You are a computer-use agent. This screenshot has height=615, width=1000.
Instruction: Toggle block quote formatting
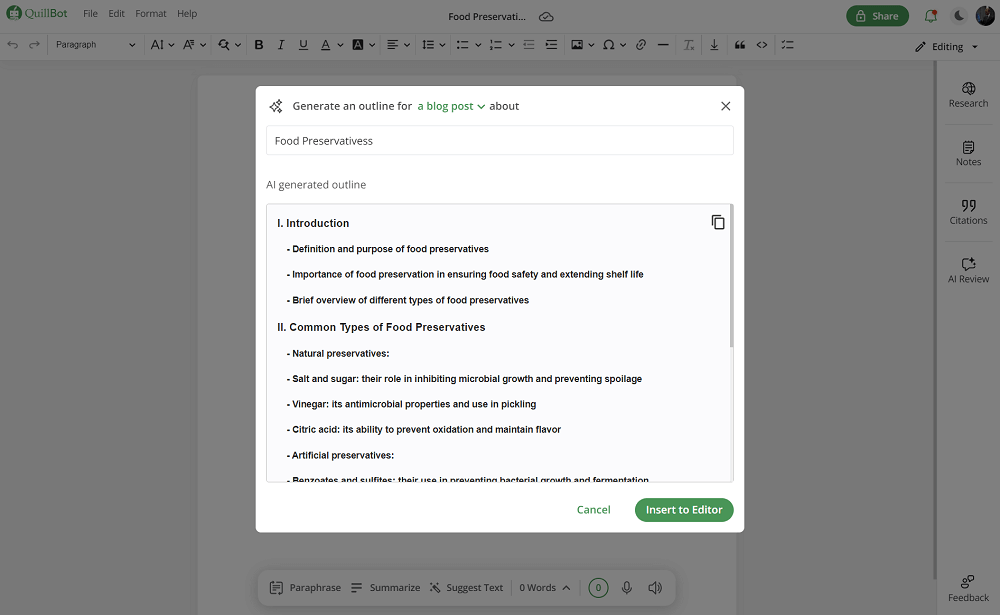click(x=740, y=45)
